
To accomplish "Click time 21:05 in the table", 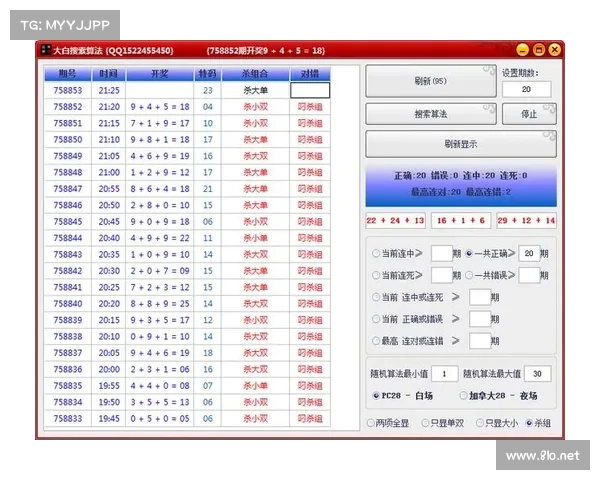I will [109, 156].
